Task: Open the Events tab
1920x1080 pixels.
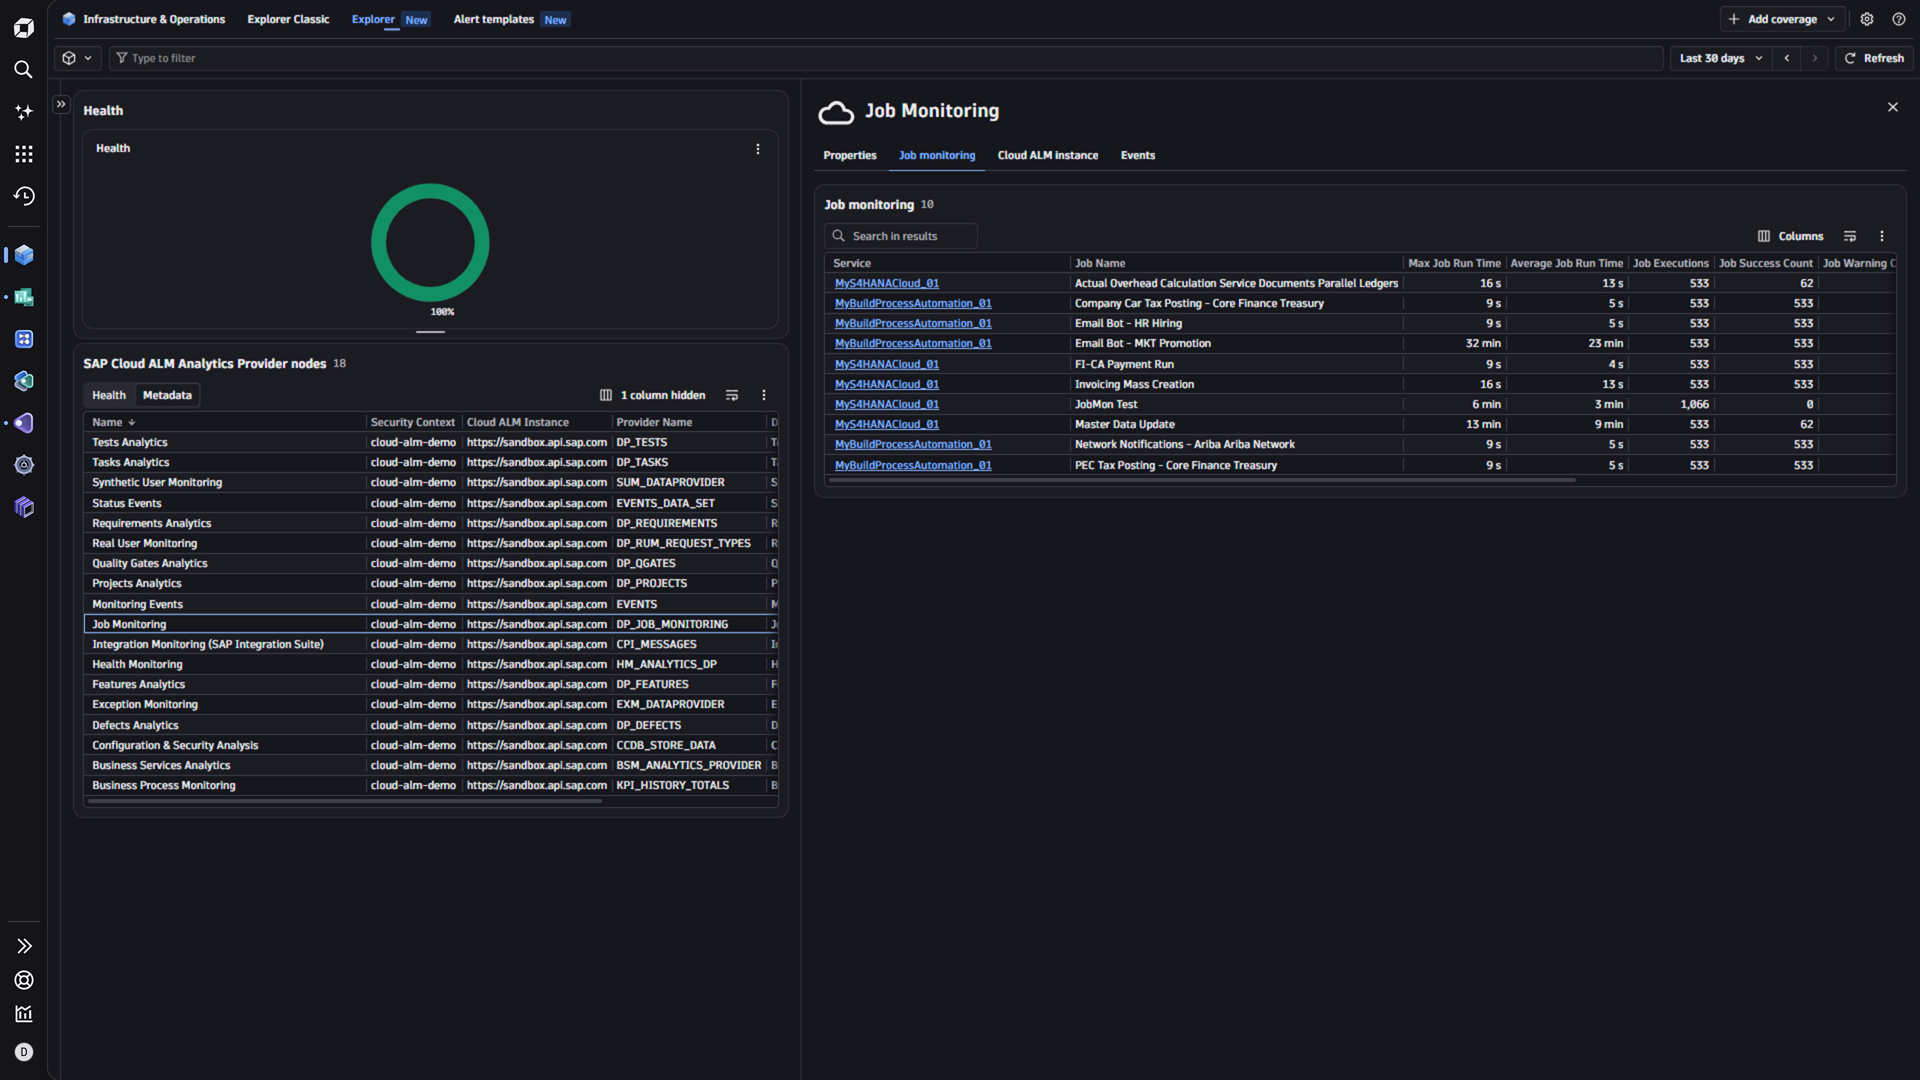Action: [x=1138, y=155]
